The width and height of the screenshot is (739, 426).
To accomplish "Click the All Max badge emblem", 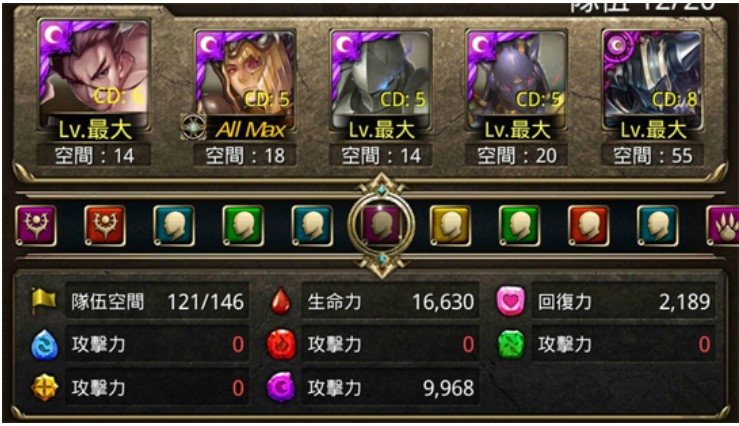I will [x=193, y=127].
